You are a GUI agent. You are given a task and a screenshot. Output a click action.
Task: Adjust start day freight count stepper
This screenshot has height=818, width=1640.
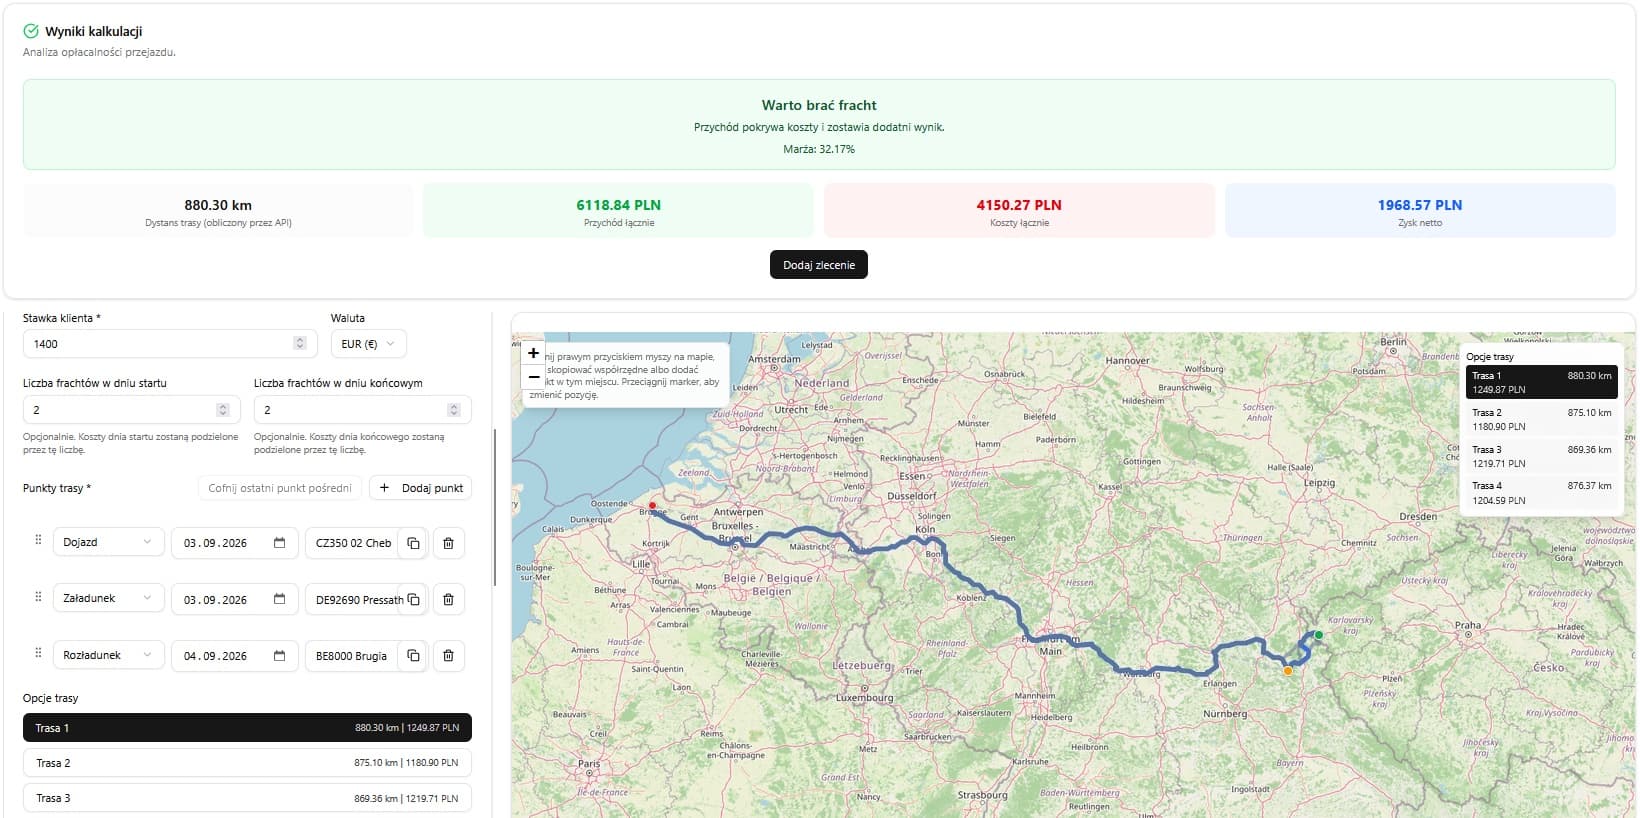tap(223, 410)
